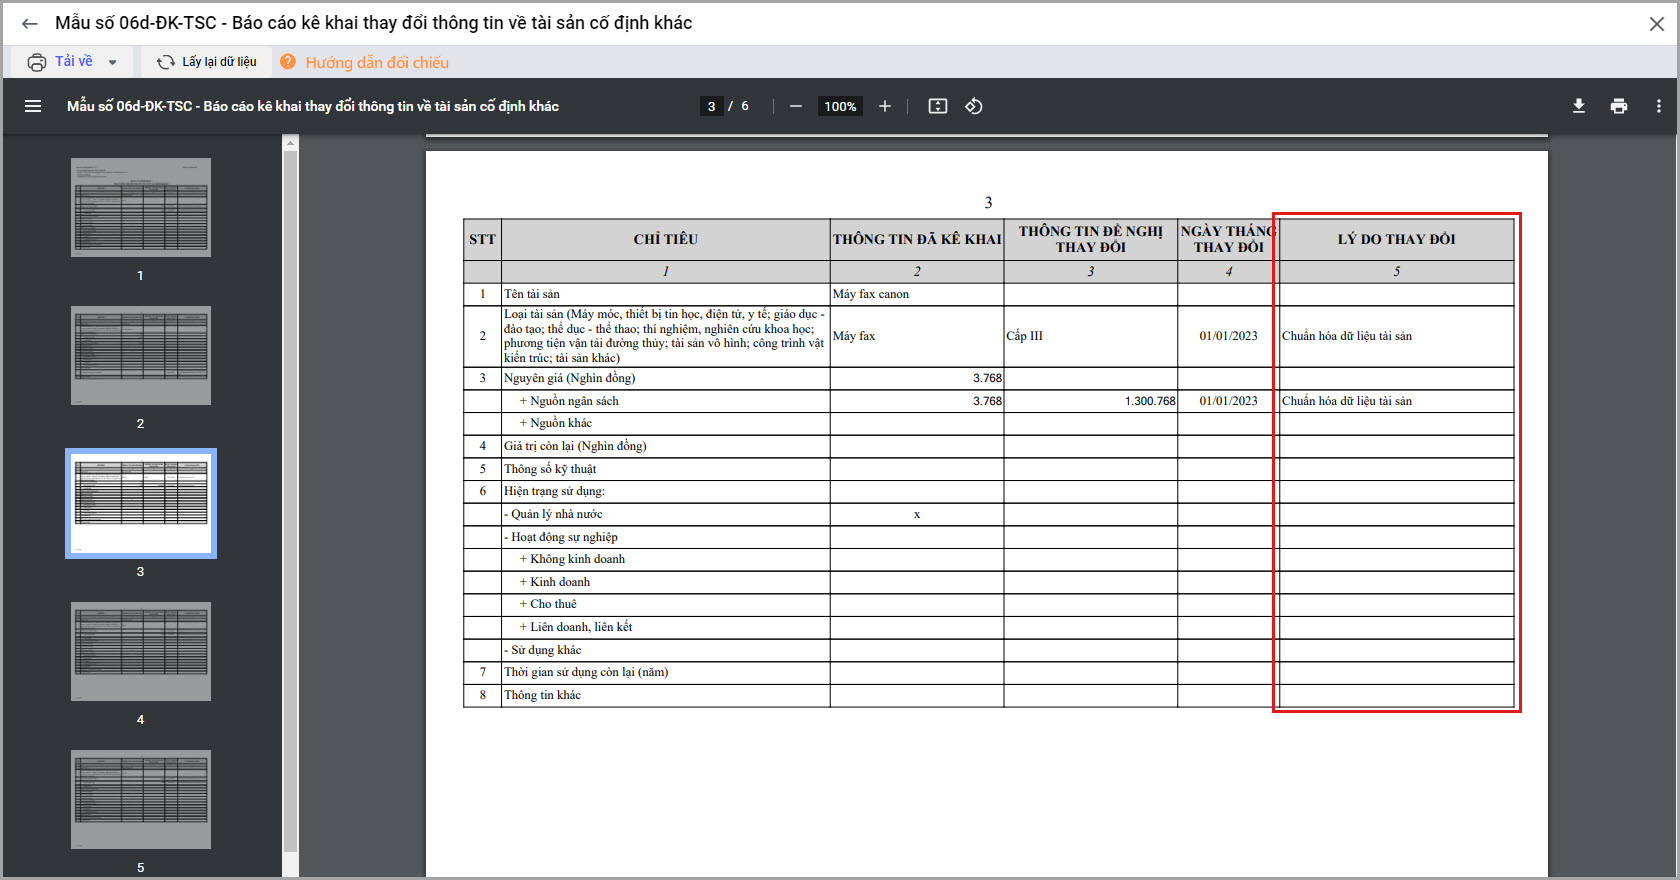Image resolution: width=1680 pixels, height=880 pixels.
Task: Rotate the document counterclockwise
Action: (974, 106)
